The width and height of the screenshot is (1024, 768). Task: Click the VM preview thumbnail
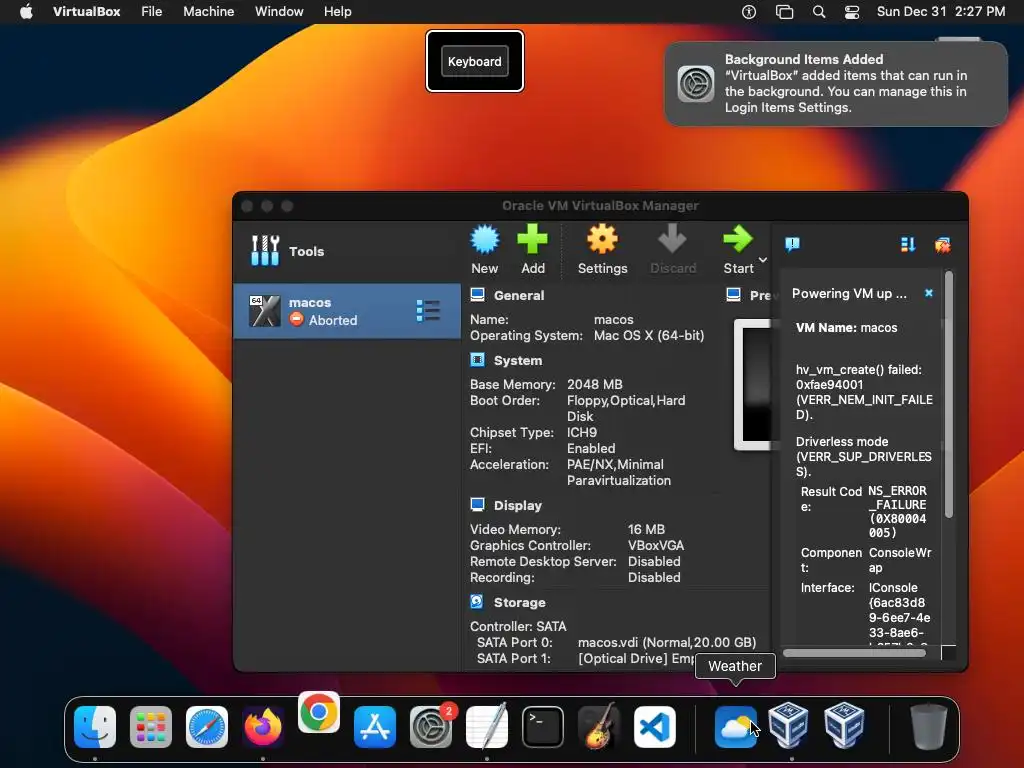click(753, 385)
